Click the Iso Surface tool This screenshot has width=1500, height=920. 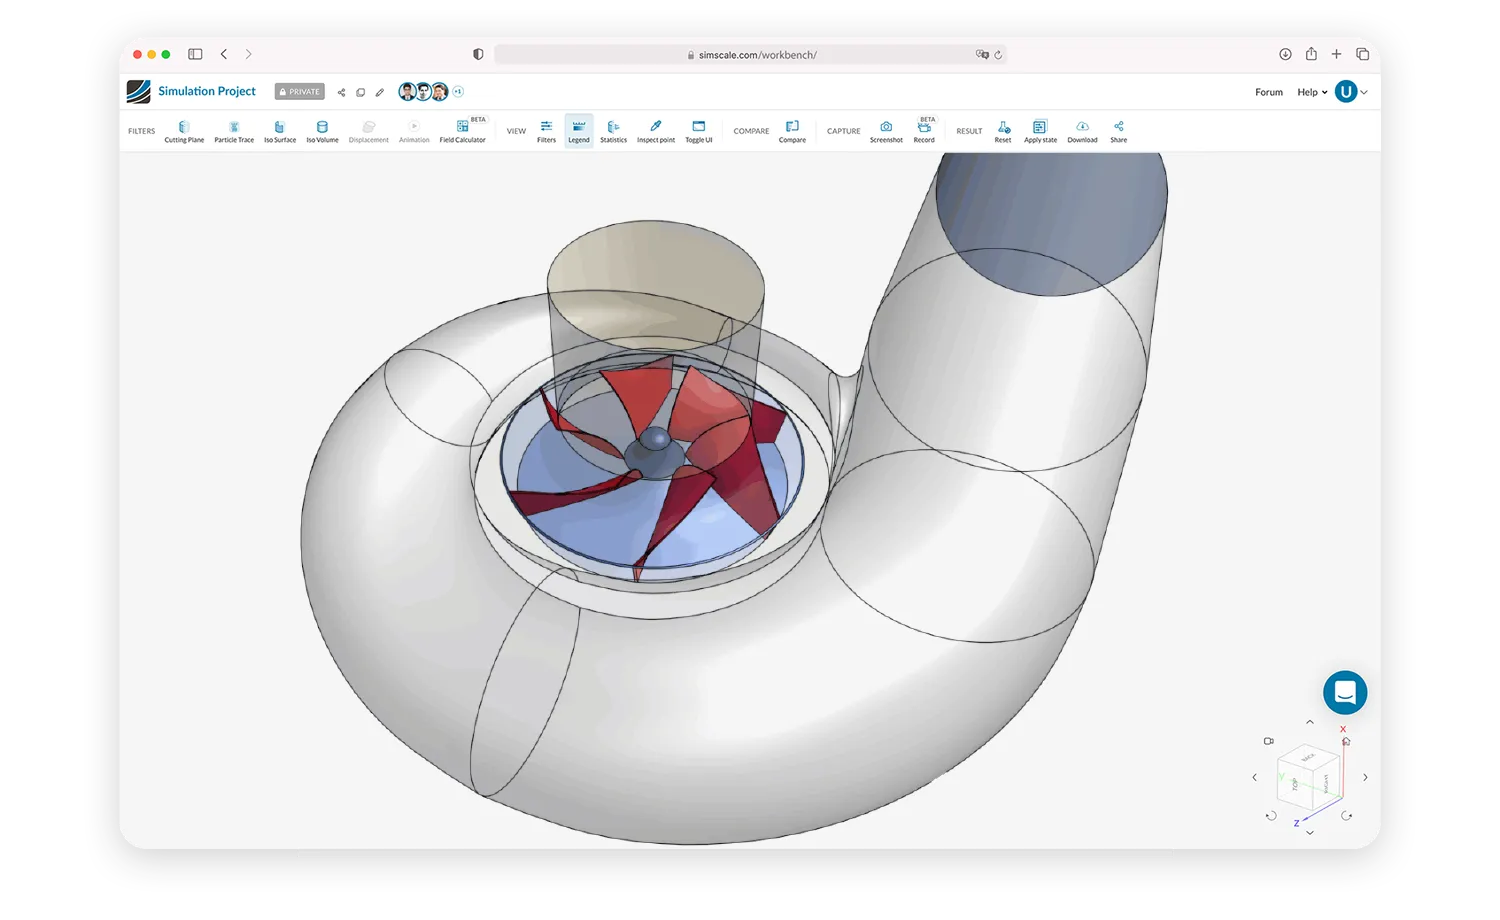point(280,131)
